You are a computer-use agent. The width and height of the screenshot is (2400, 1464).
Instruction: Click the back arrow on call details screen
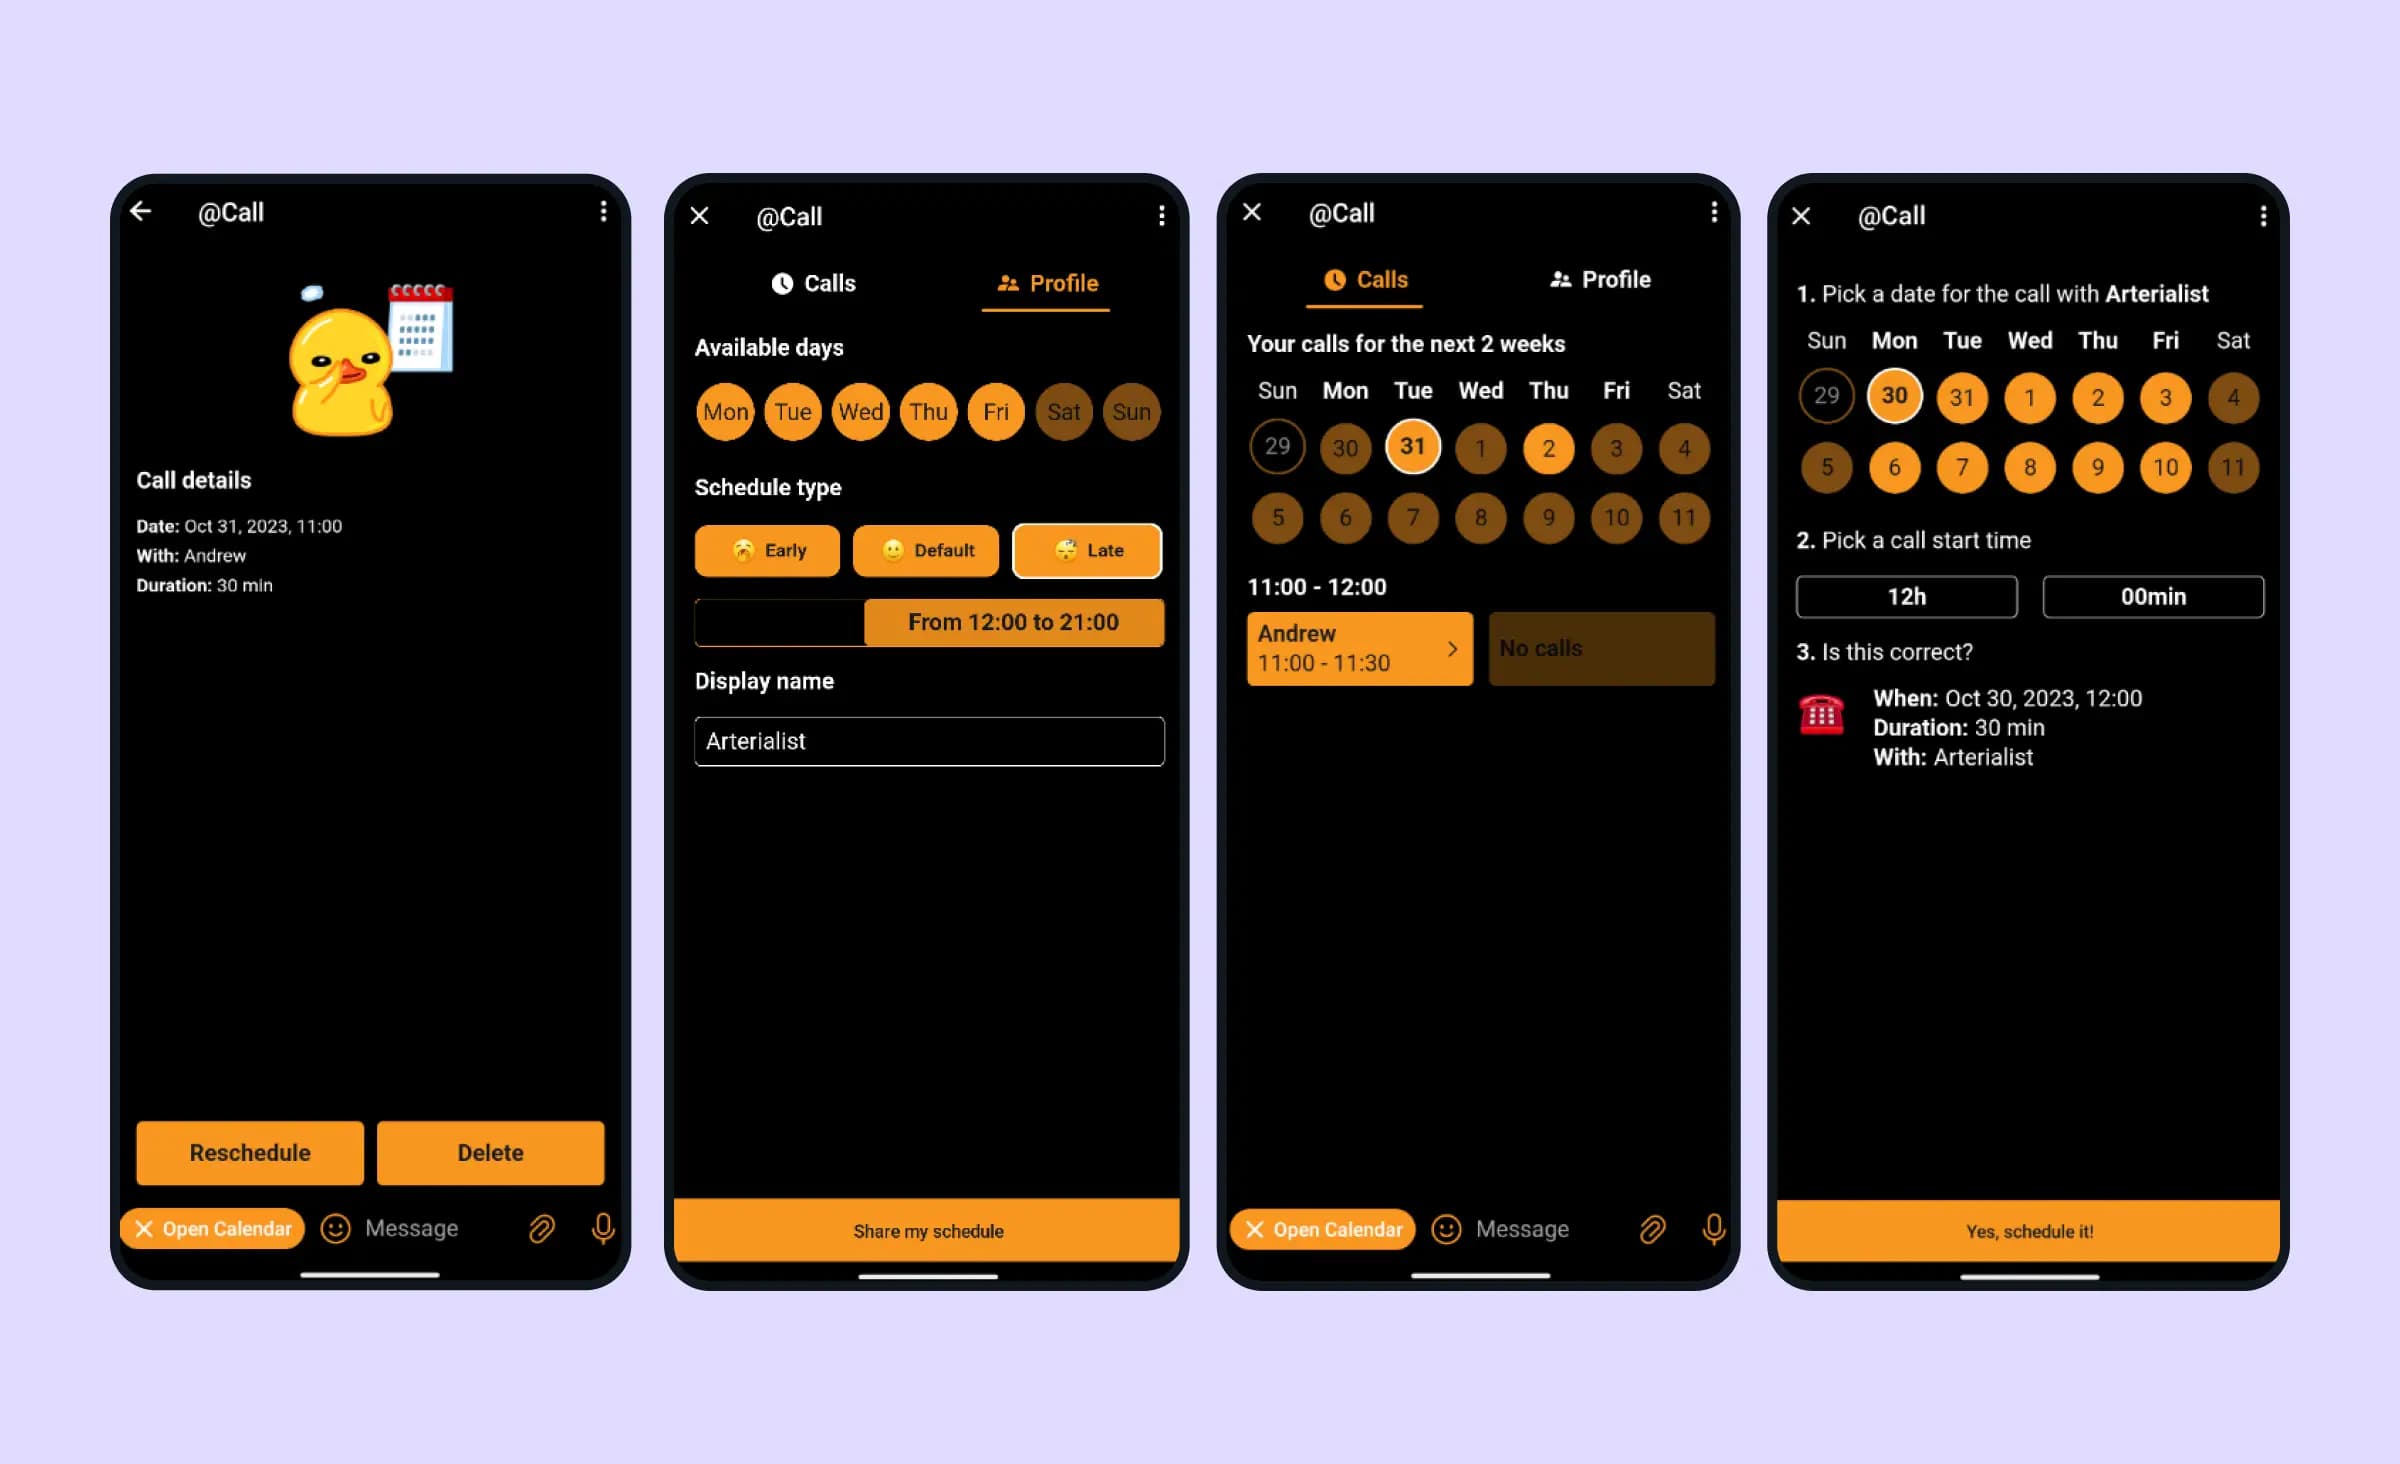[x=142, y=211]
